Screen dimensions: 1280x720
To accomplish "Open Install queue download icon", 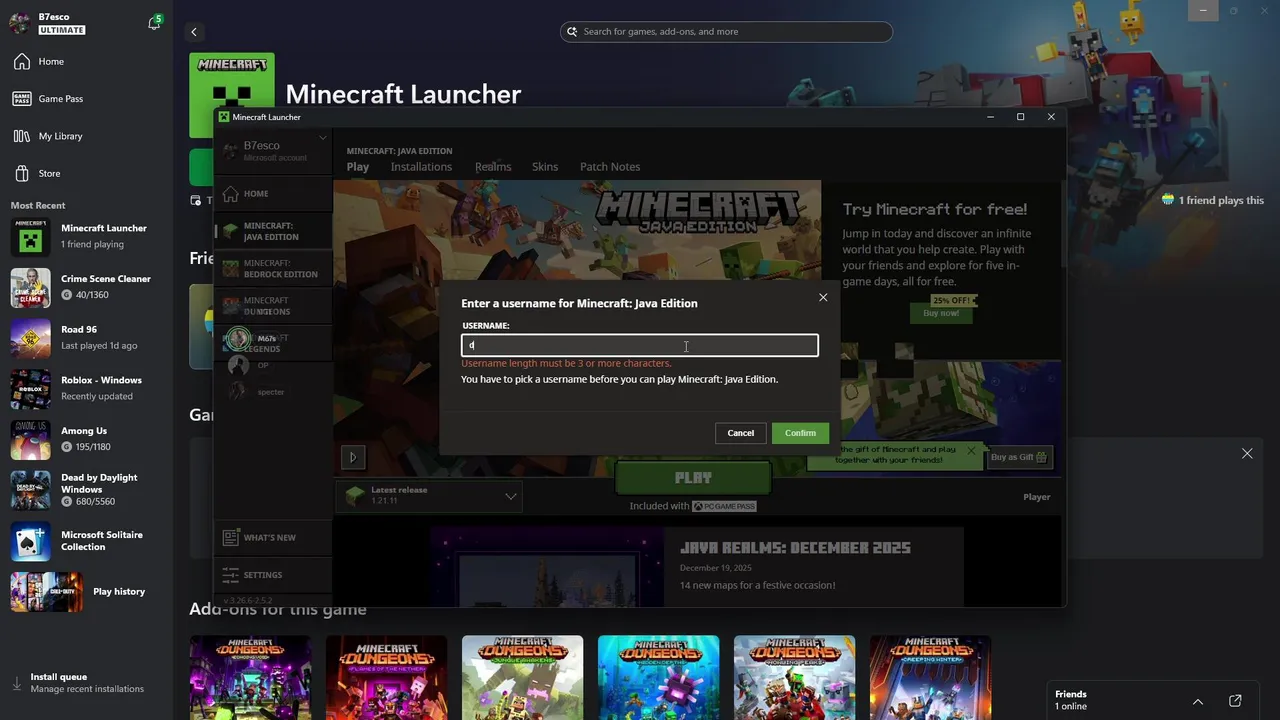I will [16, 684].
